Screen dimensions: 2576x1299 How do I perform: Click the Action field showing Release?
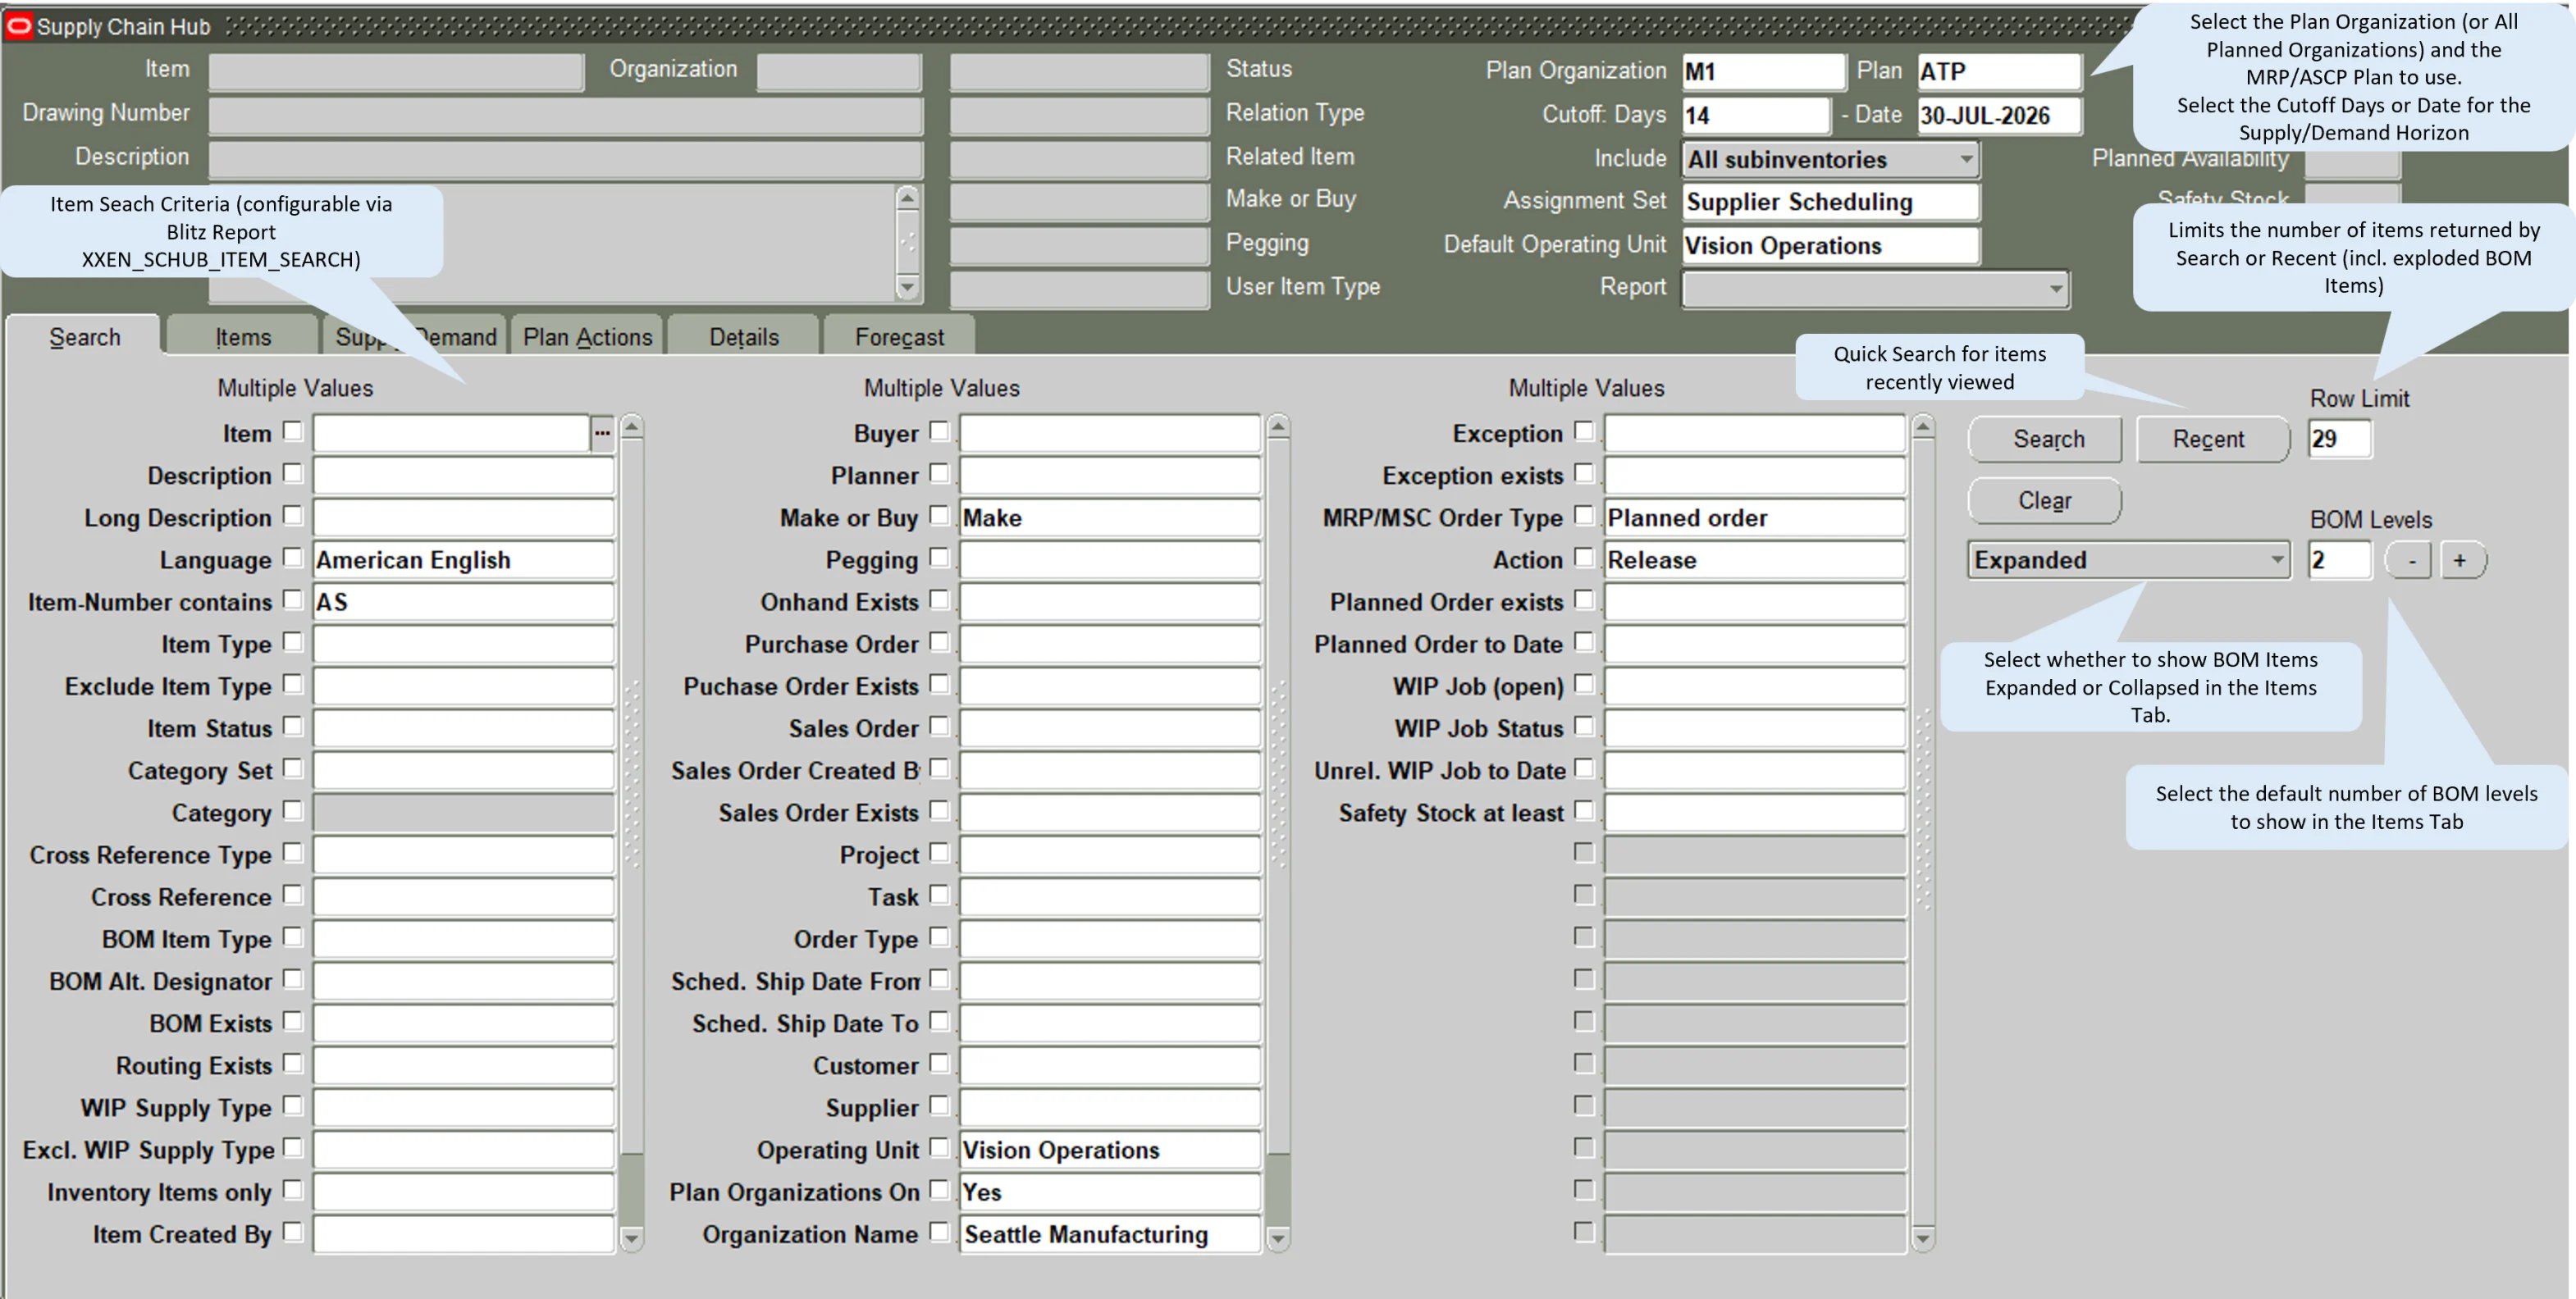coord(1754,560)
